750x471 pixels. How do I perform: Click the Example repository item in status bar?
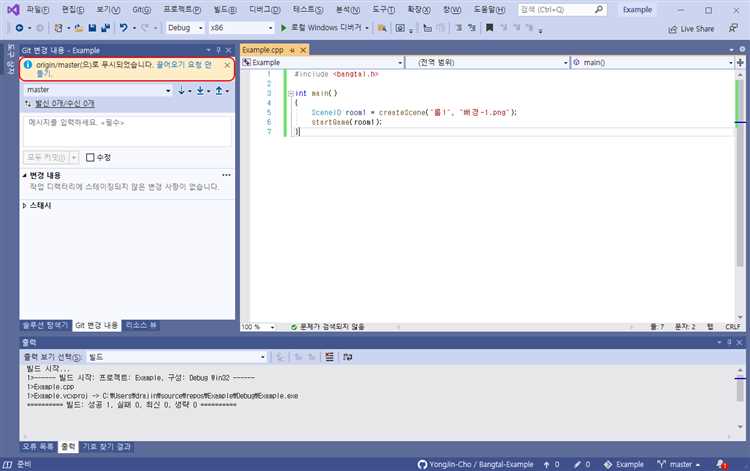click(624, 464)
